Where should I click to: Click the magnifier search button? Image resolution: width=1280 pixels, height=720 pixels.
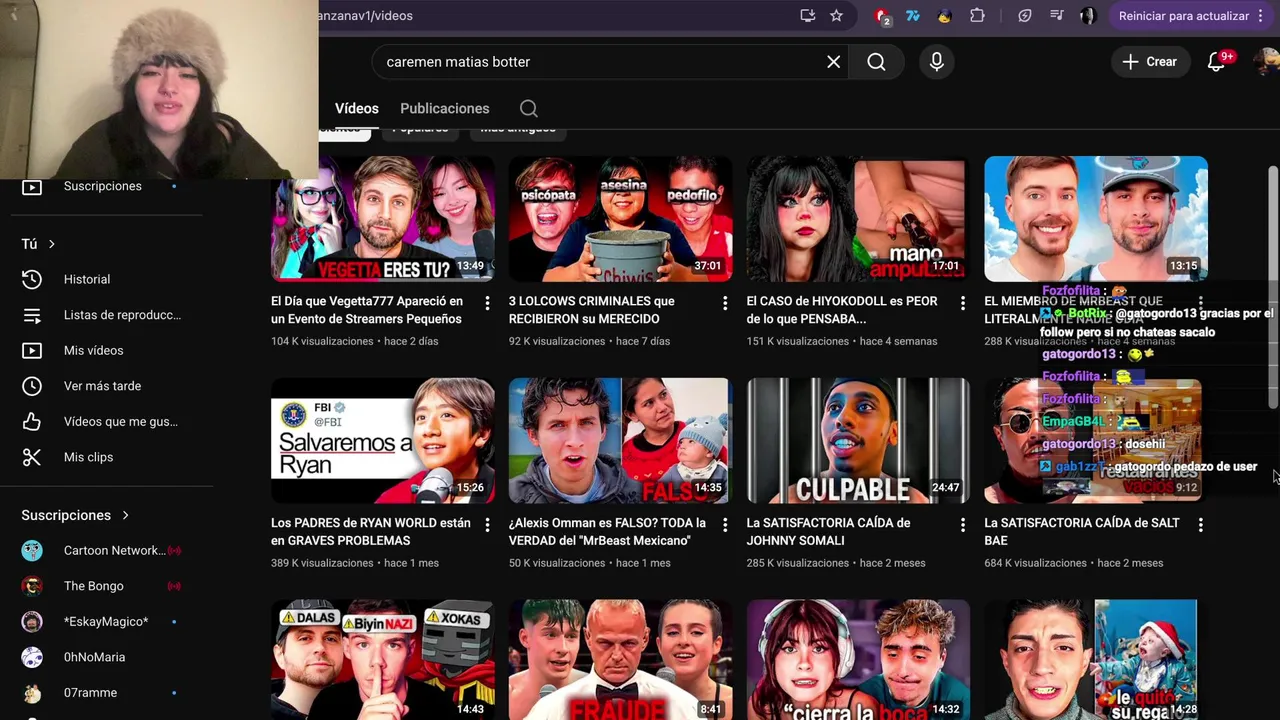pyautogui.click(x=876, y=62)
